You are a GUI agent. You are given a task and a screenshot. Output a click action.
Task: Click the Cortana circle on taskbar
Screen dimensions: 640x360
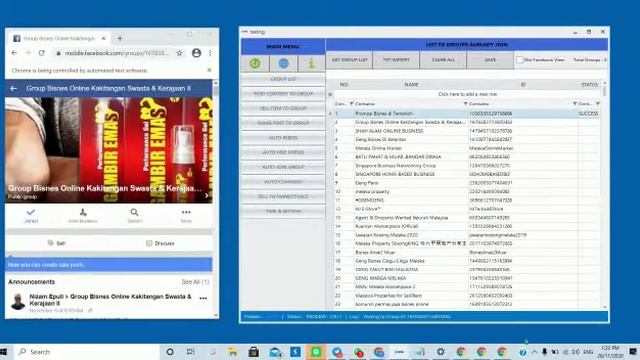tap(170, 352)
